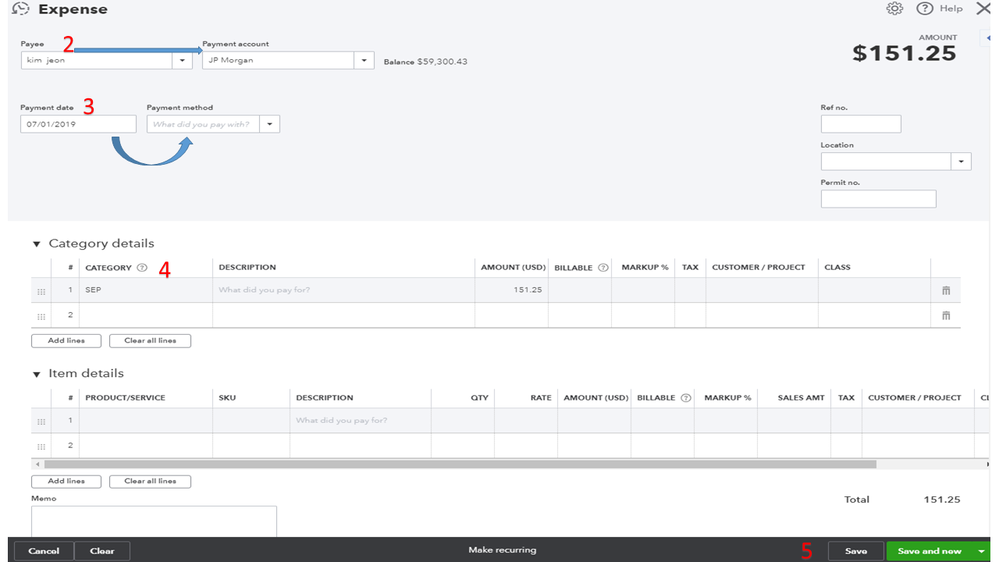Viewport: 999px width, 562px height.
Task: Open Help with the question mark icon
Action: (924, 8)
